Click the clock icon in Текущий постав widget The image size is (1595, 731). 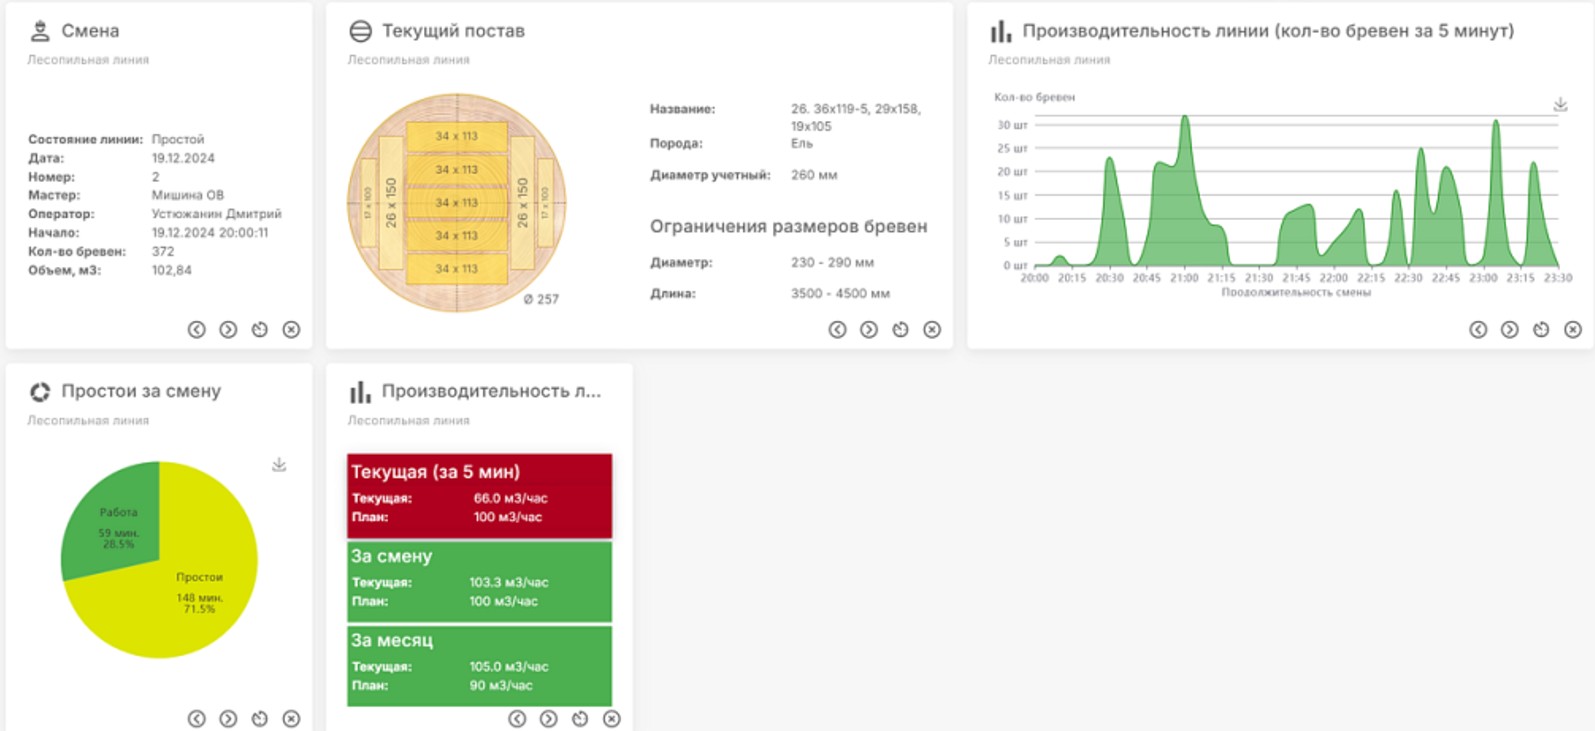coord(900,330)
